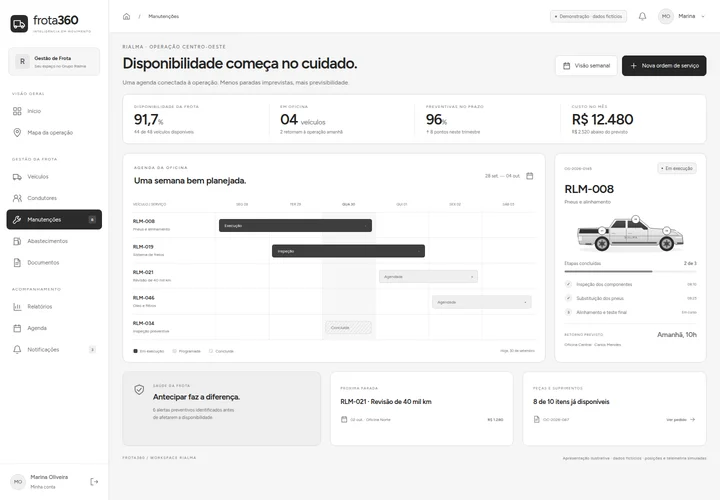Open the calendar date picker for 28 set – 04 out
720x500 pixels.
(529, 176)
